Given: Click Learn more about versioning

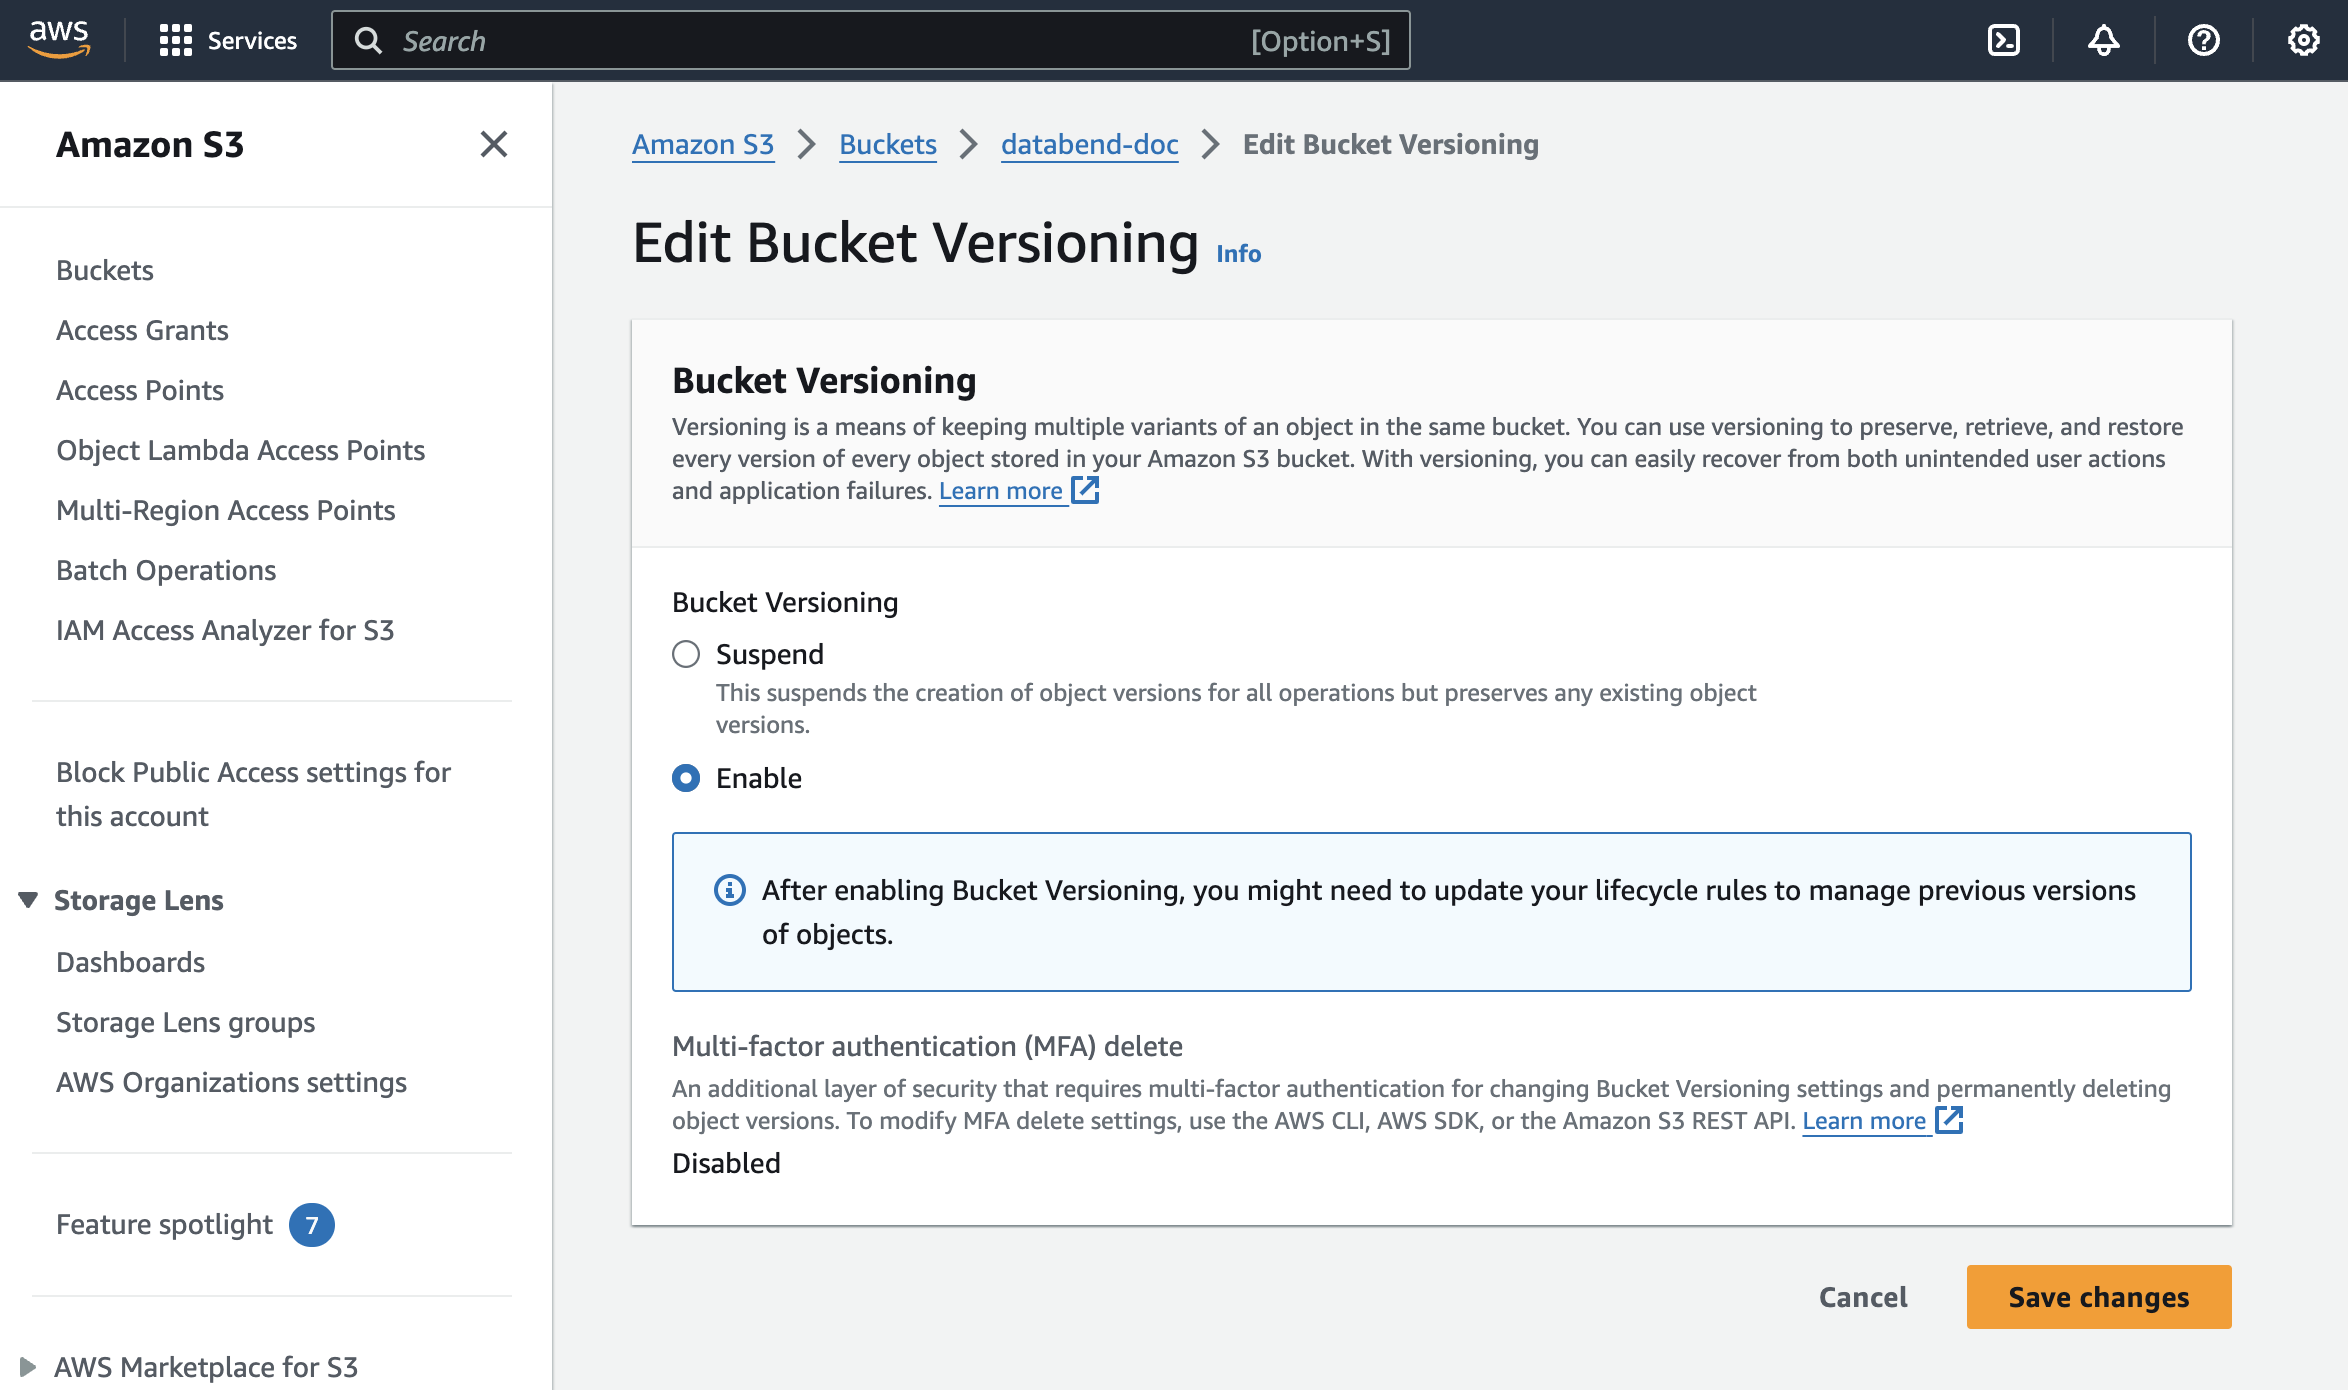Looking at the screenshot, I should 1000,490.
